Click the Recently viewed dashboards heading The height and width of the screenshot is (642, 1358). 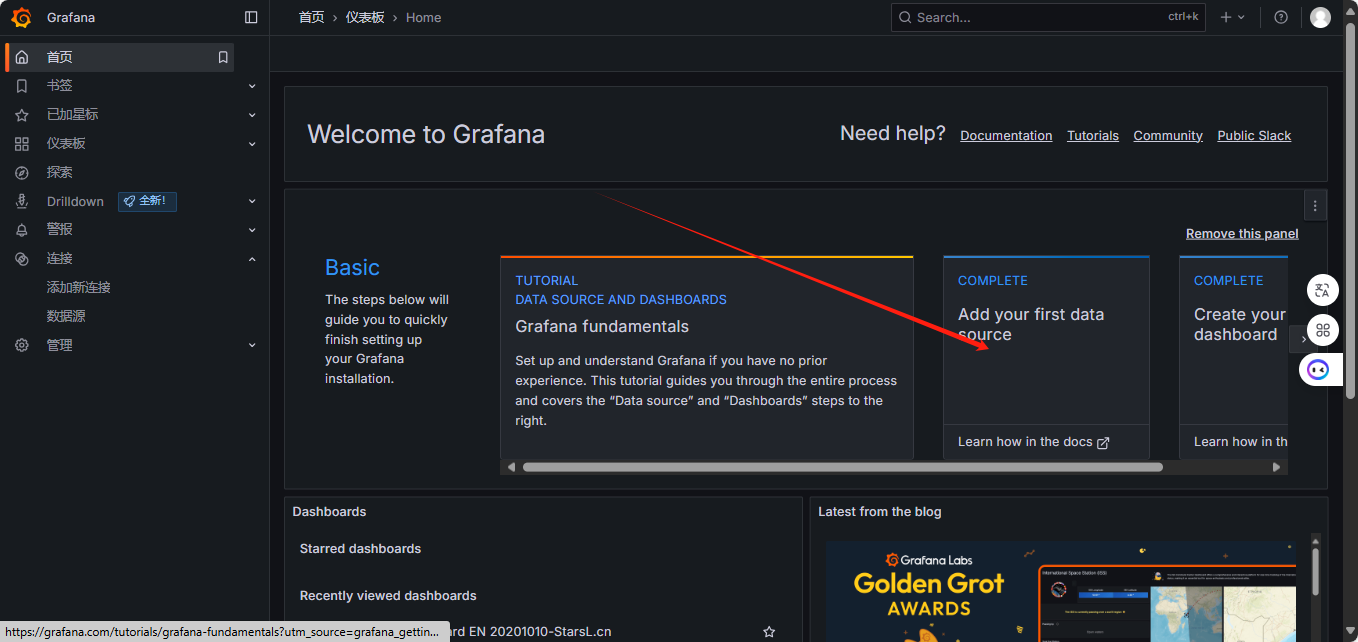point(388,596)
